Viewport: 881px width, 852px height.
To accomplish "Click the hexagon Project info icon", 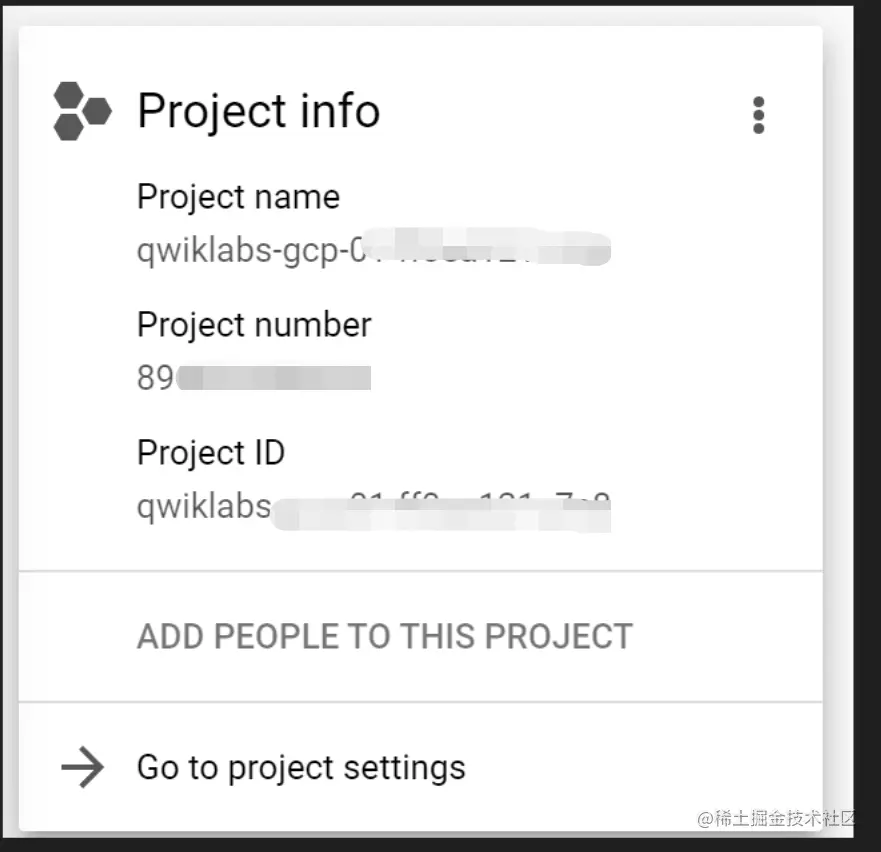I will [x=81, y=110].
